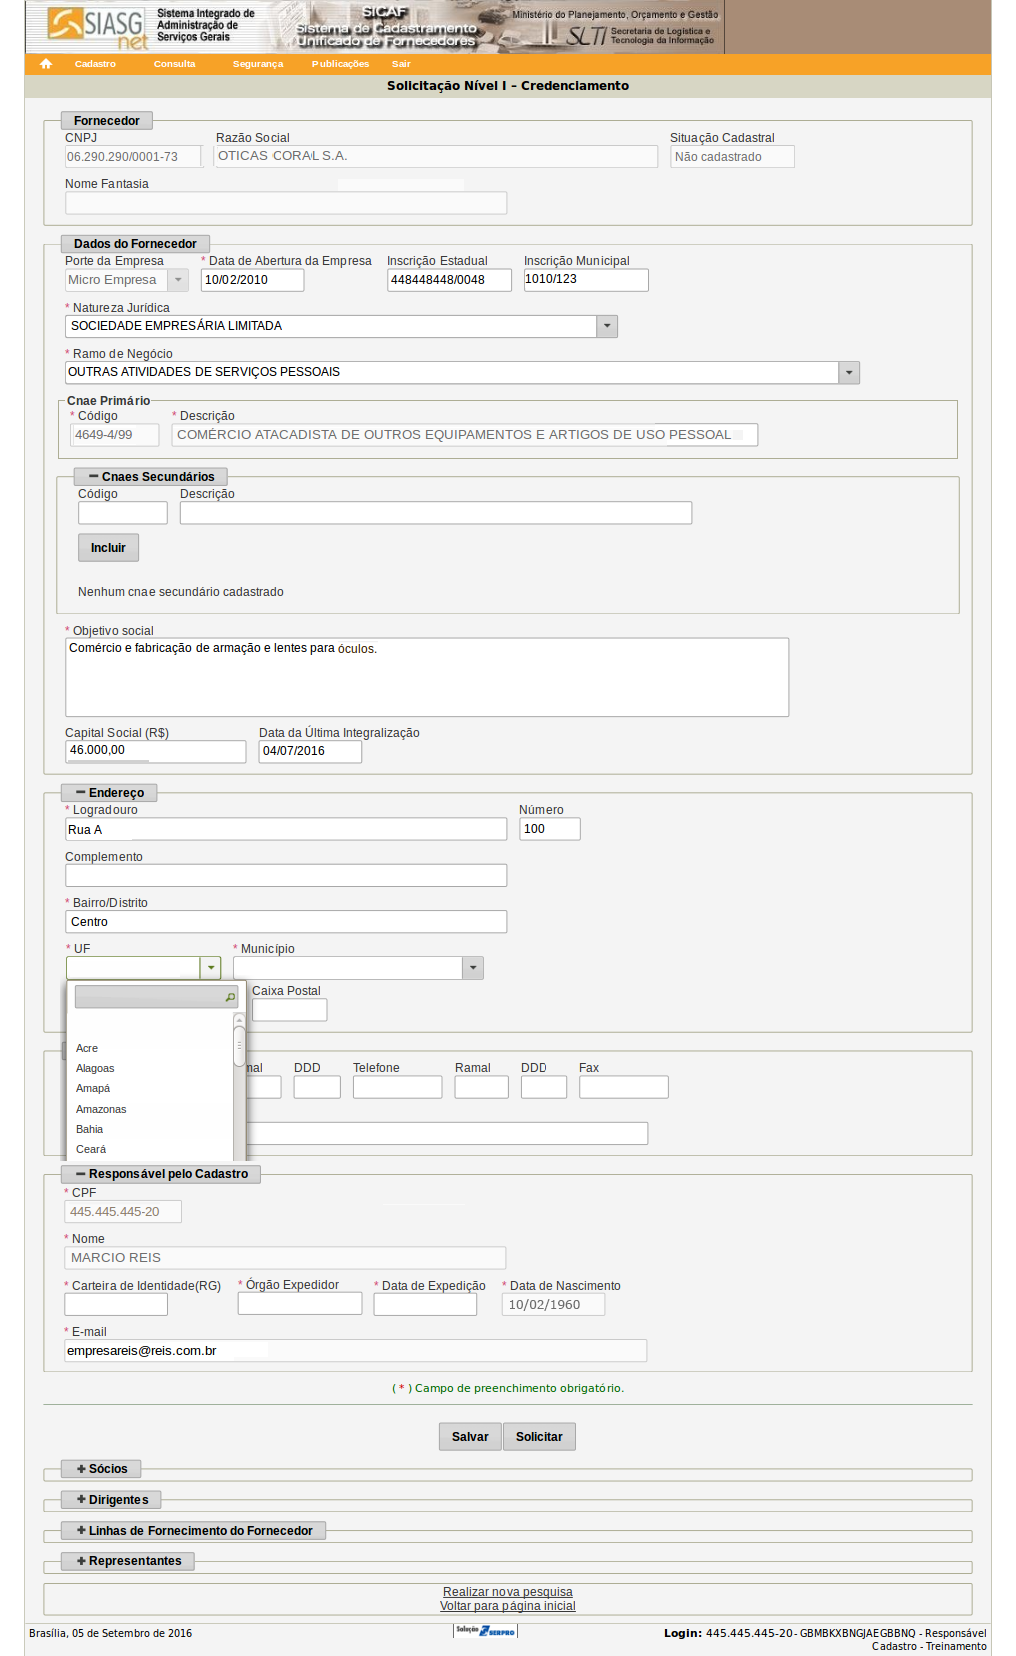Open Natureza Jurídica dropdown arrow
This screenshot has width=1016, height=1656.
pyautogui.click(x=607, y=326)
